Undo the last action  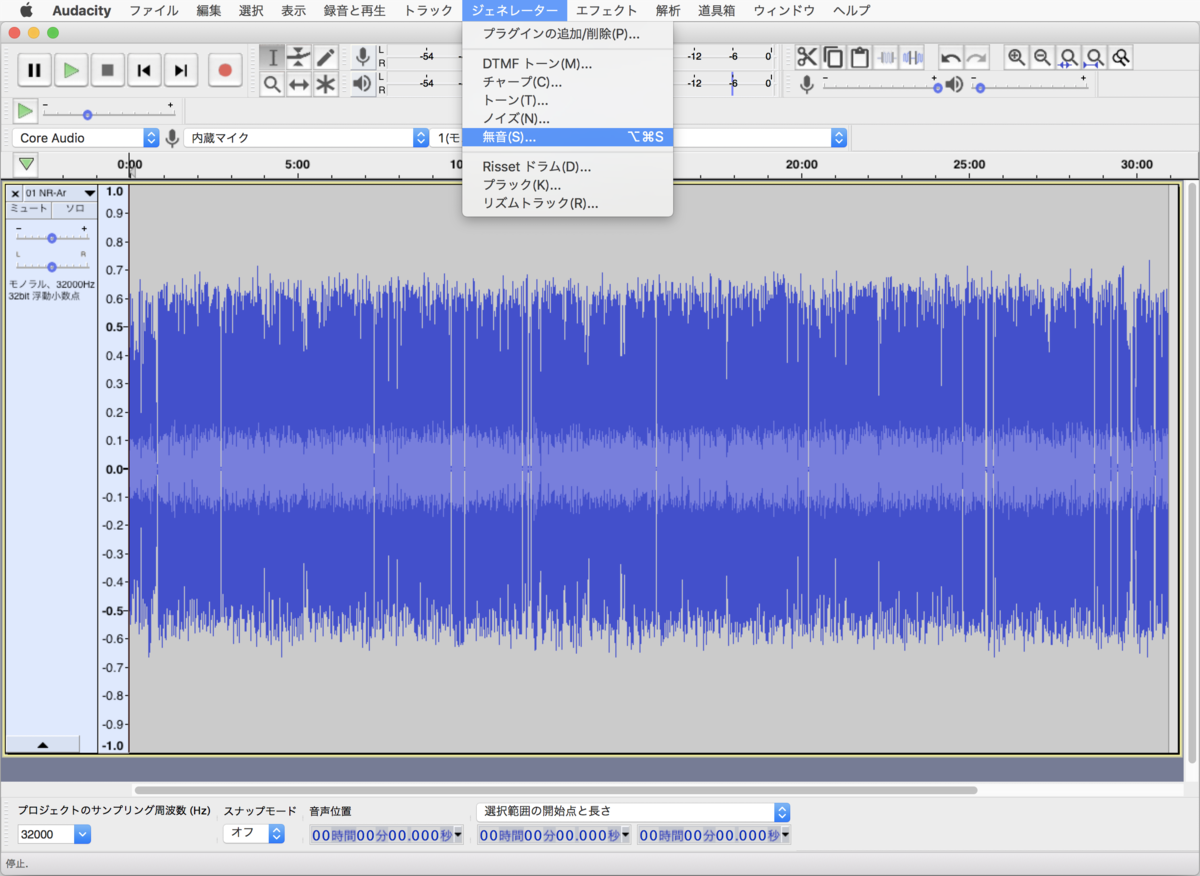(950, 58)
